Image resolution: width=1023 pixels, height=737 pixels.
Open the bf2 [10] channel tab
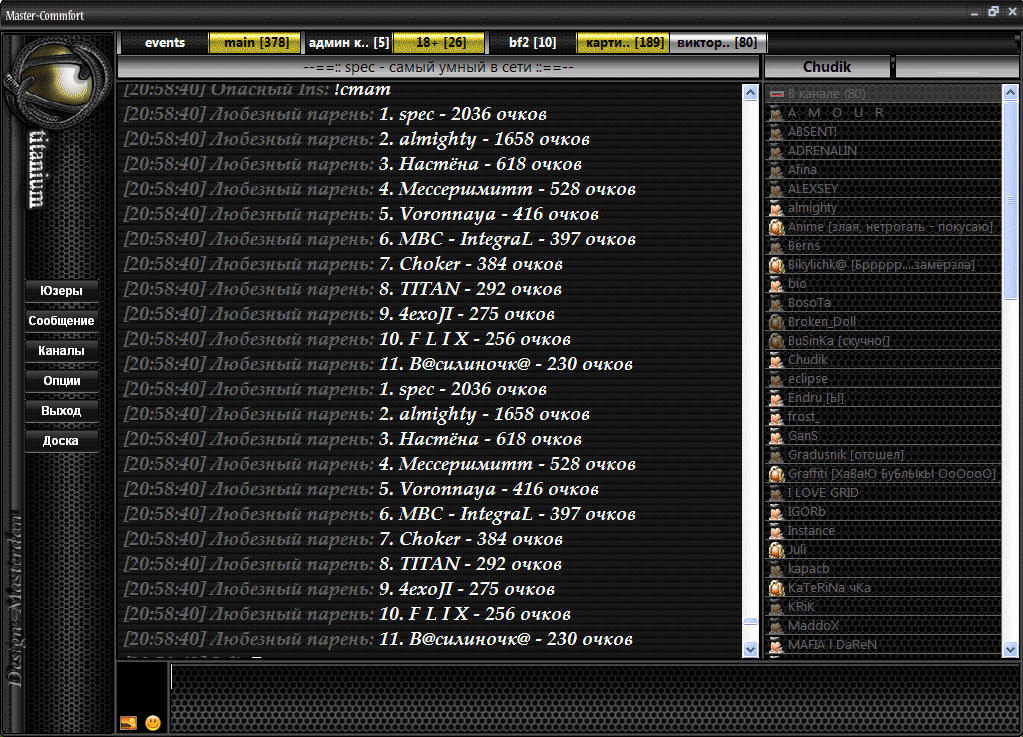coord(532,43)
